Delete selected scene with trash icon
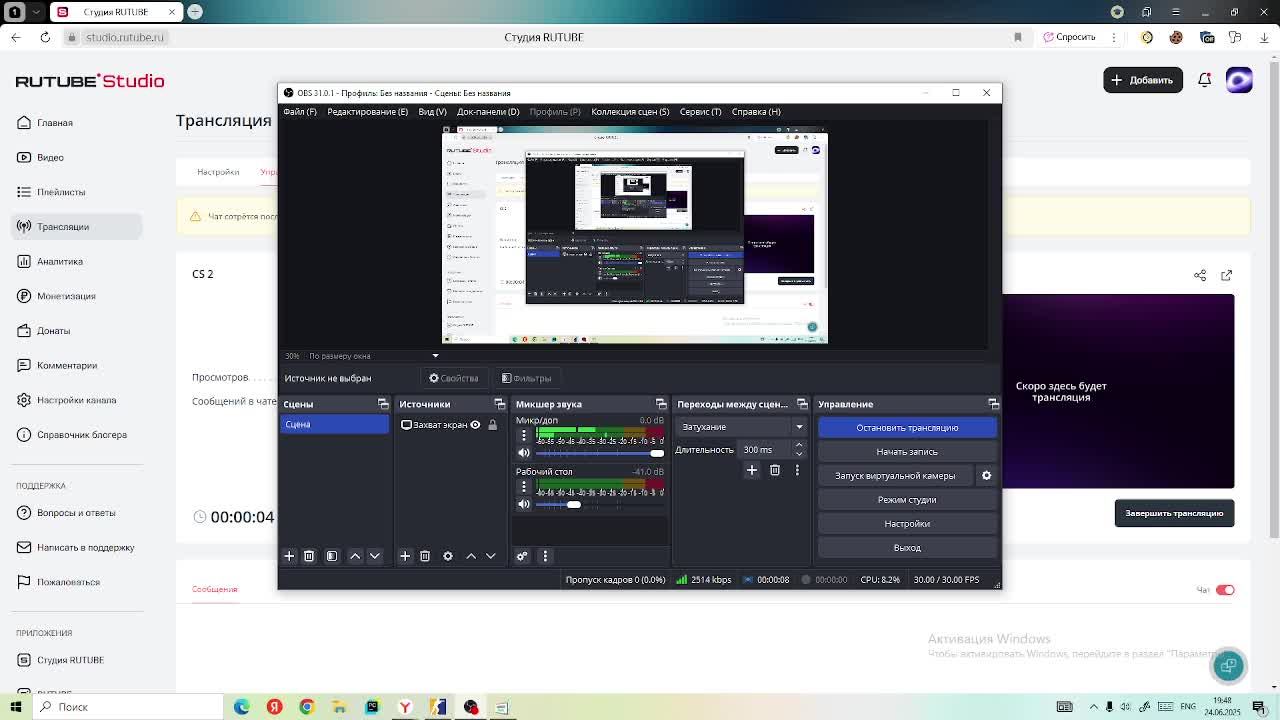1280x720 pixels. 309,556
